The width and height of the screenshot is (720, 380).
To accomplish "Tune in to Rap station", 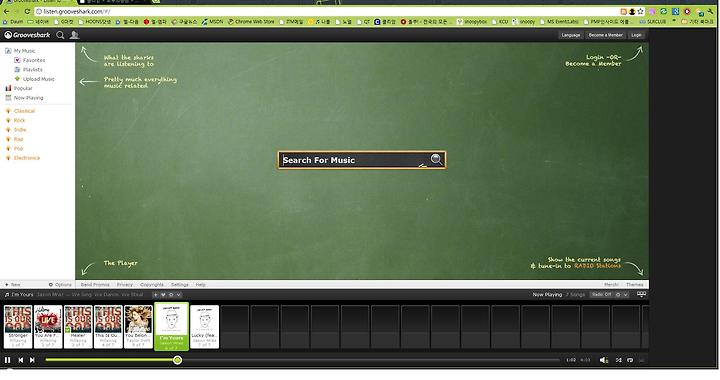I will tap(14, 139).
